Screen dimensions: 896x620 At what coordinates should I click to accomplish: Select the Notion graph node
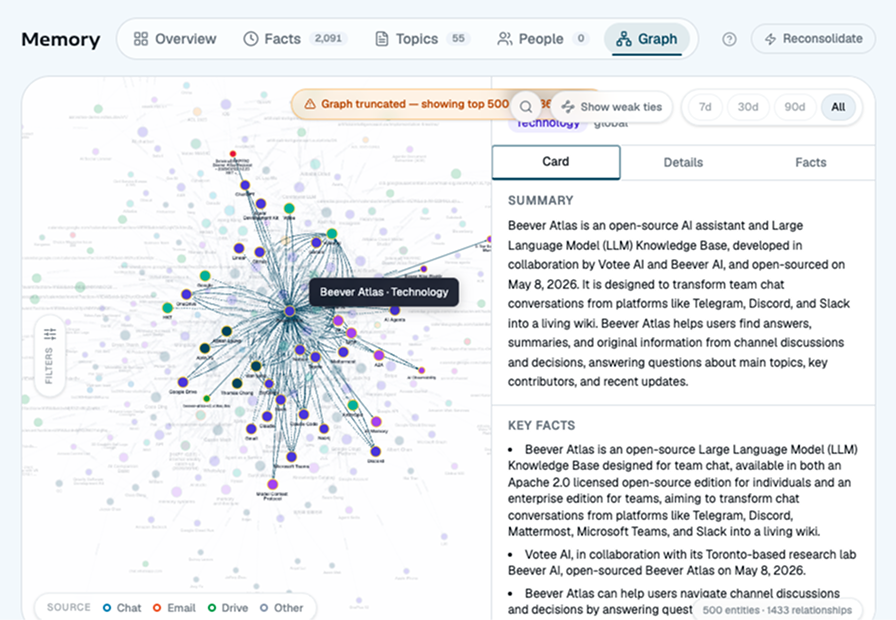(299, 350)
